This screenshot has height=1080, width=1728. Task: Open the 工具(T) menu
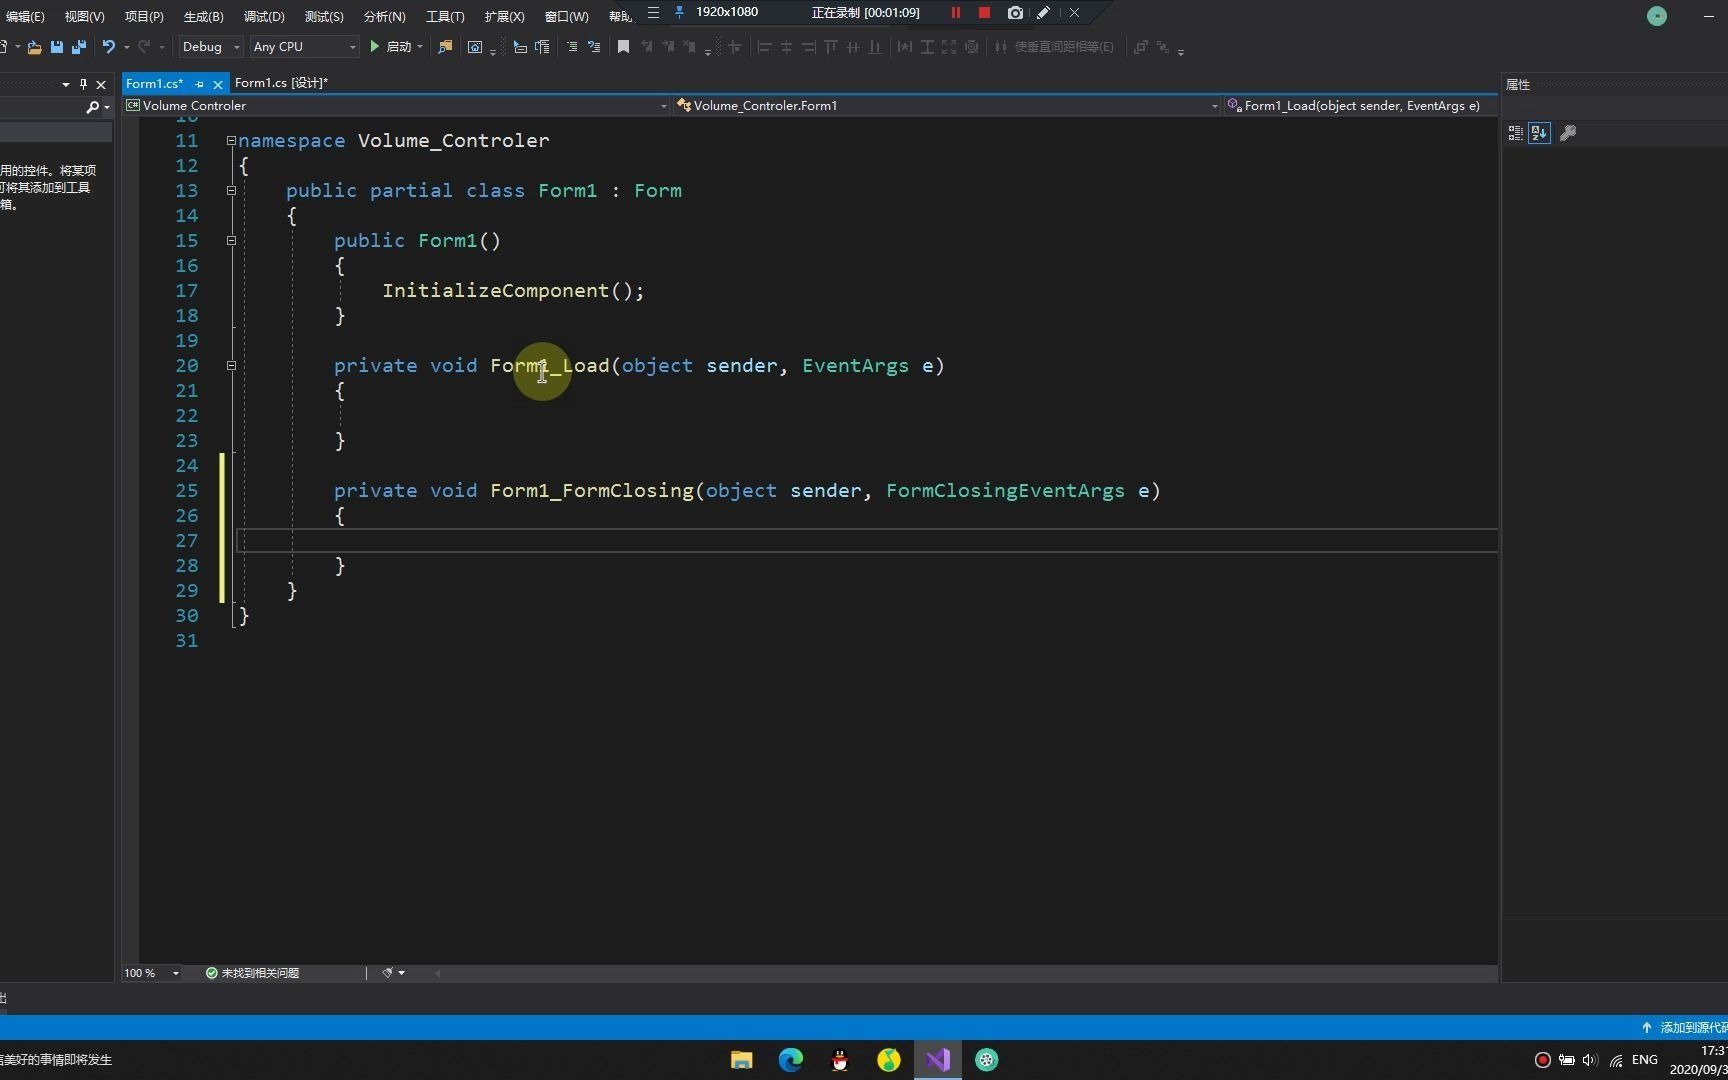click(445, 16)
